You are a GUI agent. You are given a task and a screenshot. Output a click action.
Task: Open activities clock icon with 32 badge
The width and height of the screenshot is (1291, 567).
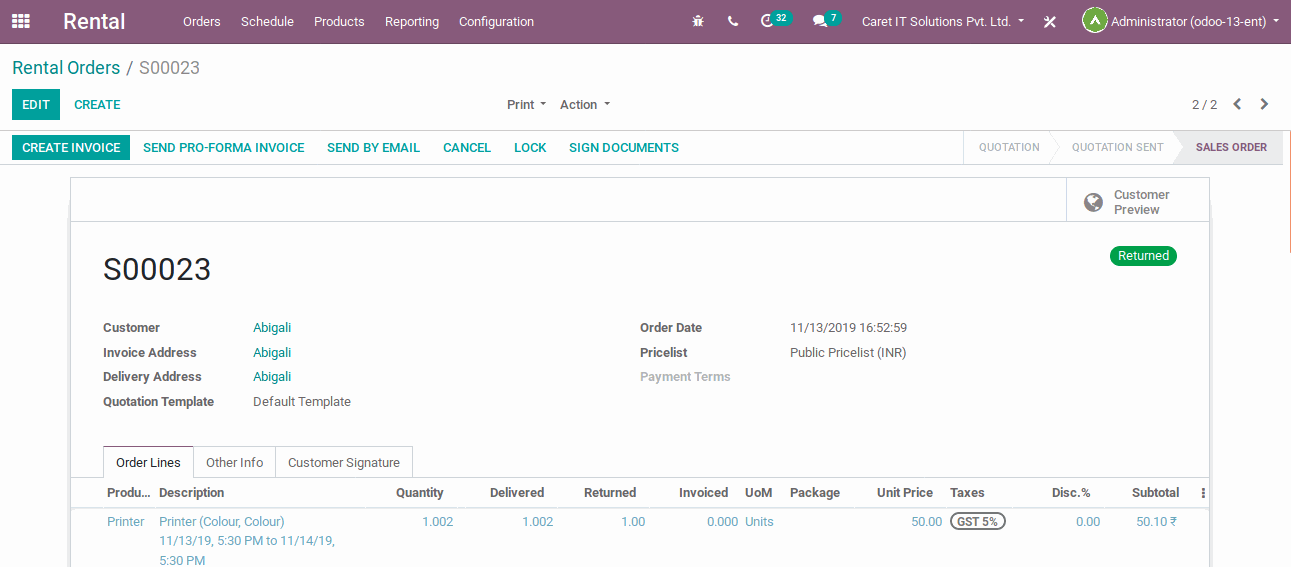tap(769, 21)
